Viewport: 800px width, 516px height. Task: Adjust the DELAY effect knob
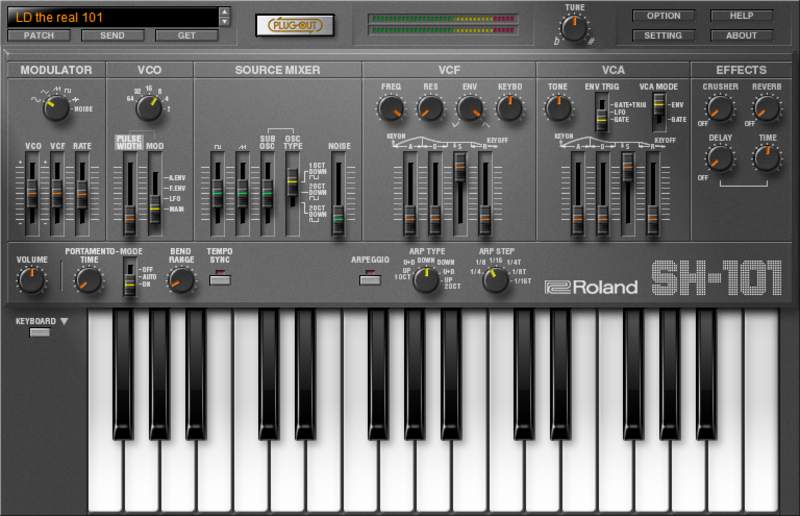[720, 159]
